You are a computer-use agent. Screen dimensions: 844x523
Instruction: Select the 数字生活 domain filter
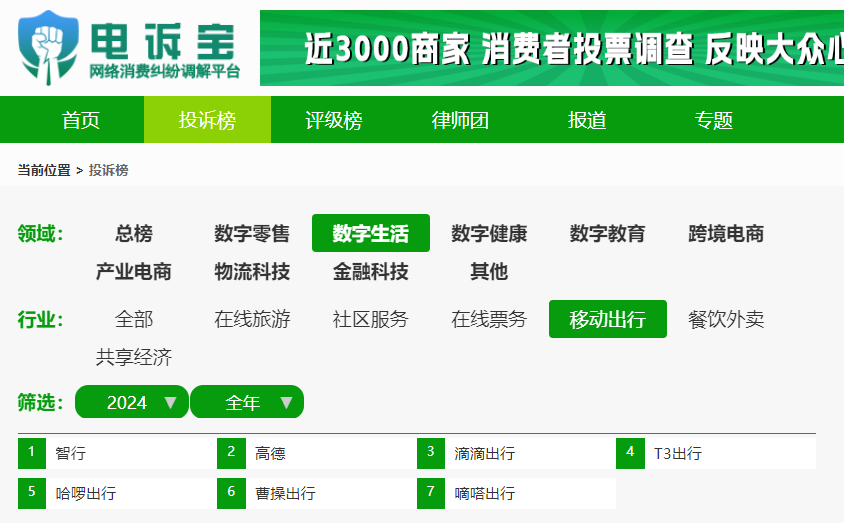point(371,233)
